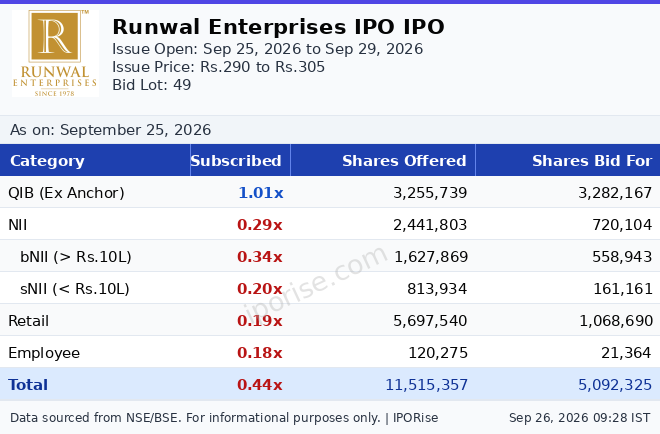Click the Category column header
This screenshot has width=660, height=434.
tap(47, 161)
